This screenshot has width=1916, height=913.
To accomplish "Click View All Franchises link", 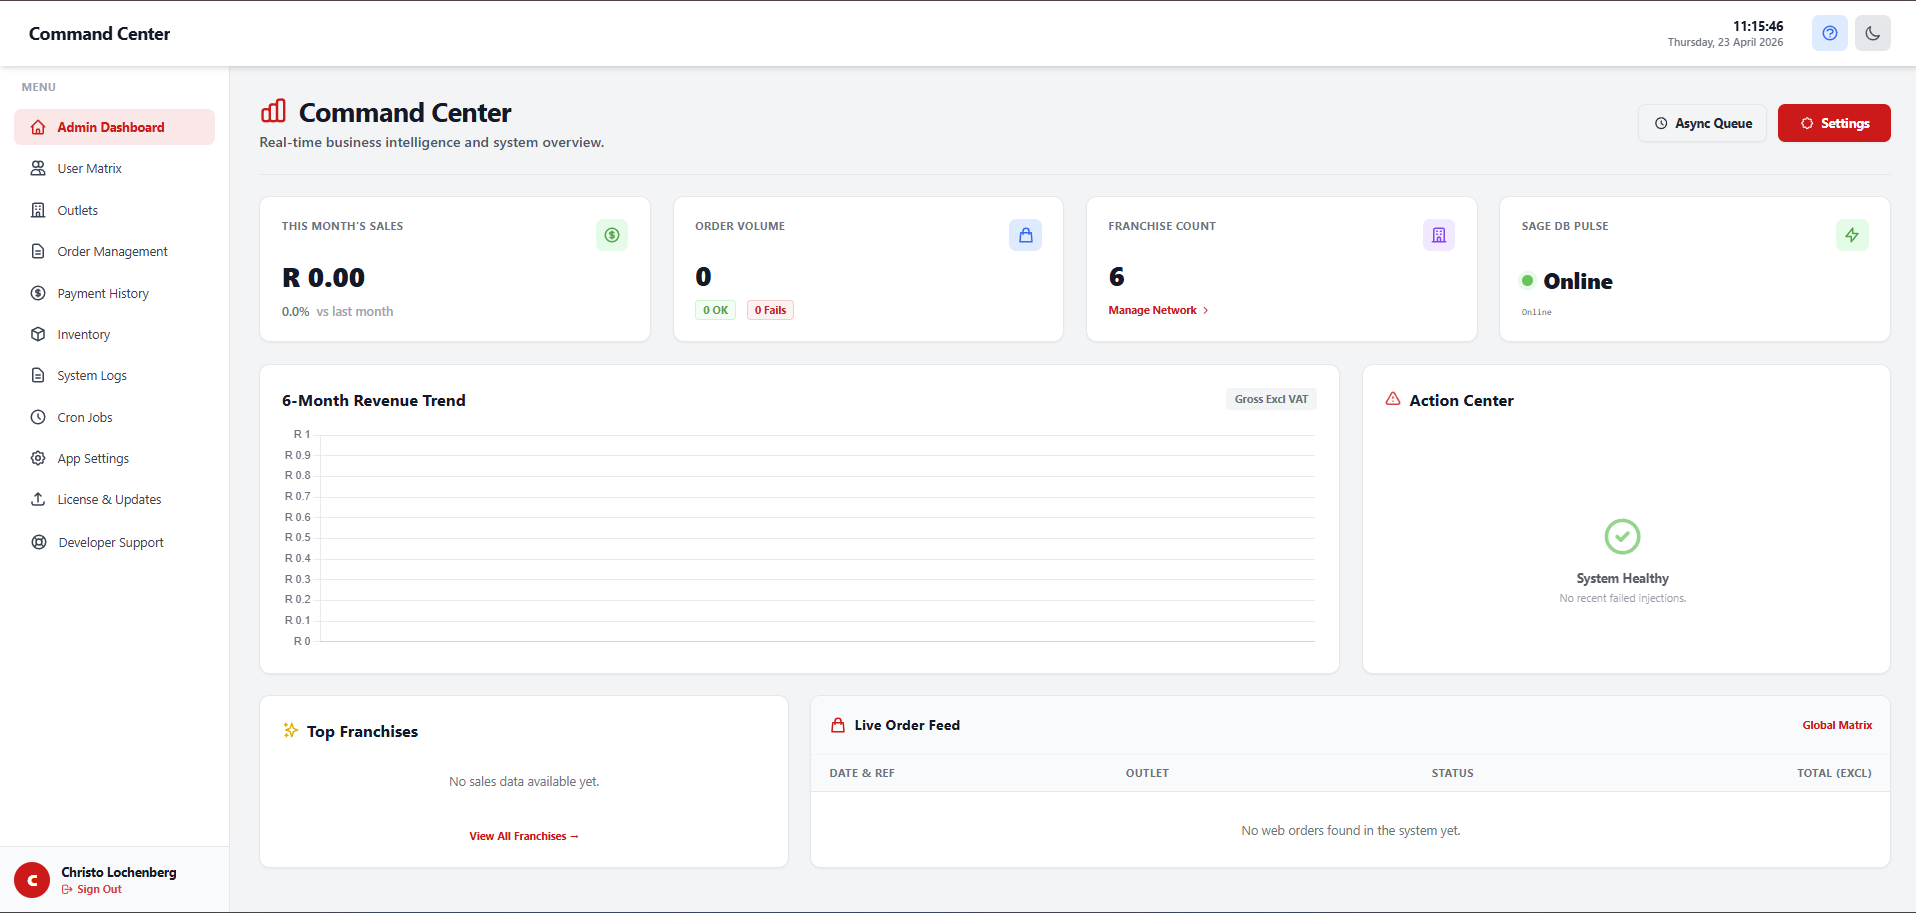I will tap(524, 836).
